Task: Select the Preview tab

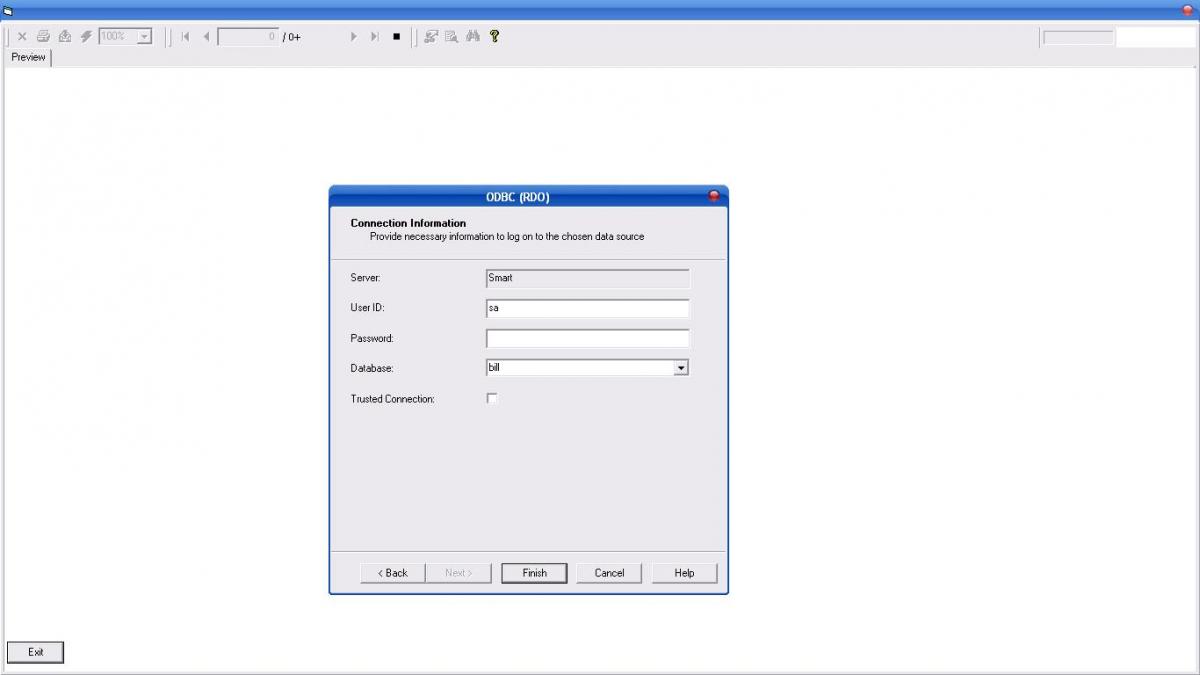Action: [x=28, y=57]
